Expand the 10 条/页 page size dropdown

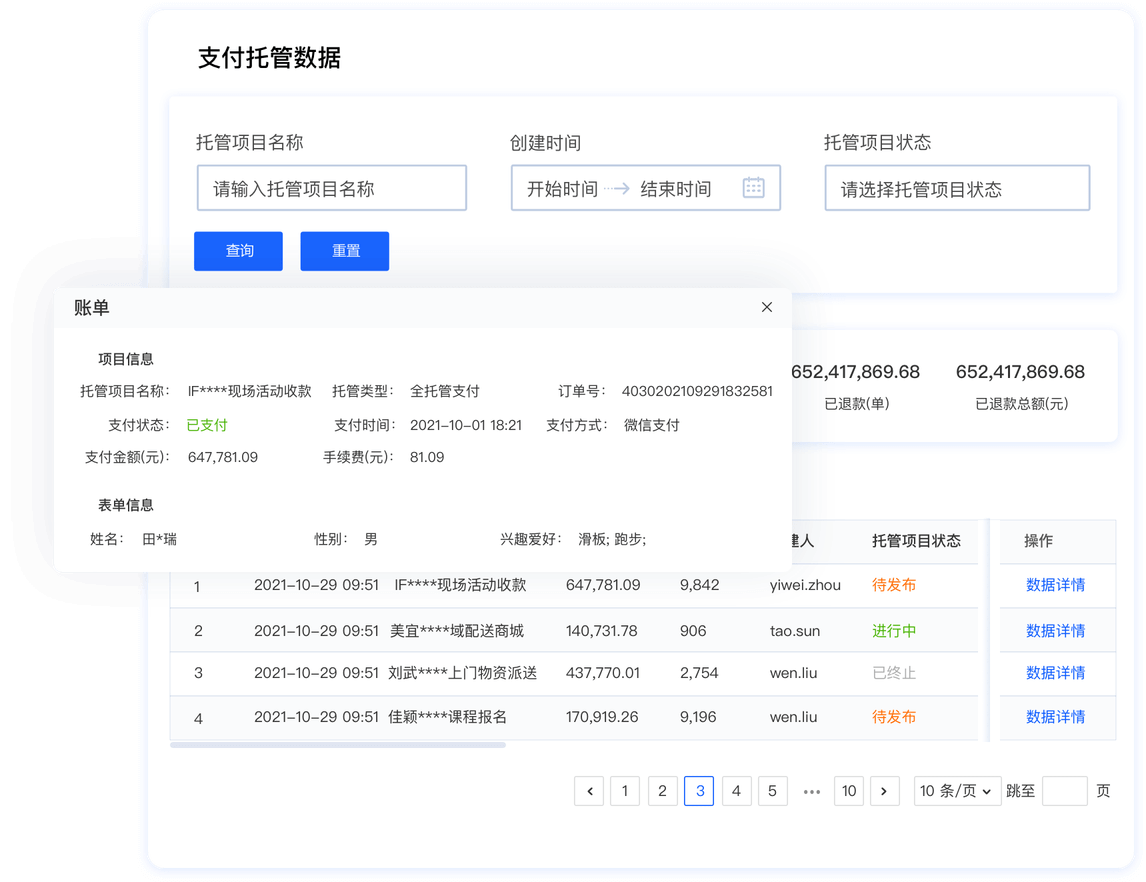[956, 791]
